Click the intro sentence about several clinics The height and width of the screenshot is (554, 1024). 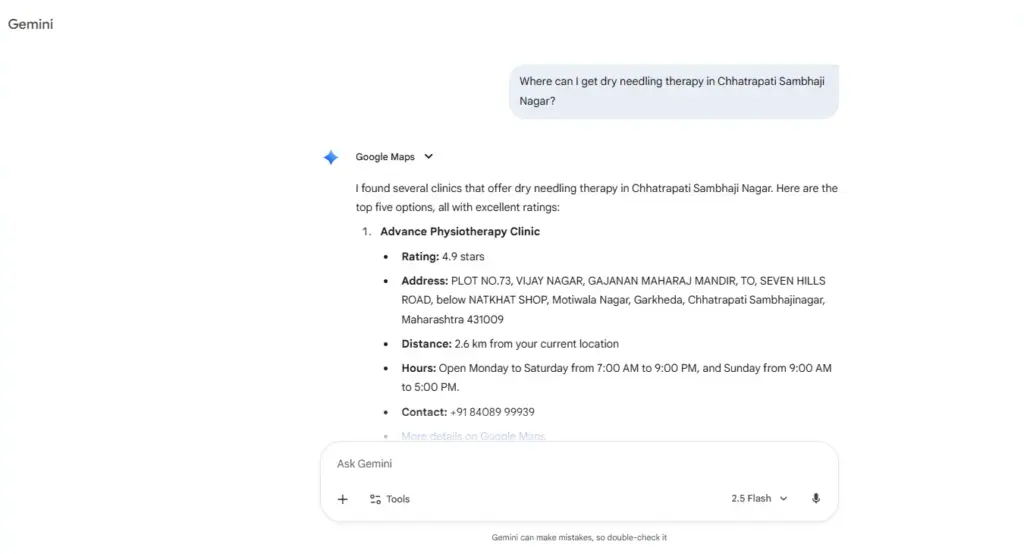tap(596, 197)
